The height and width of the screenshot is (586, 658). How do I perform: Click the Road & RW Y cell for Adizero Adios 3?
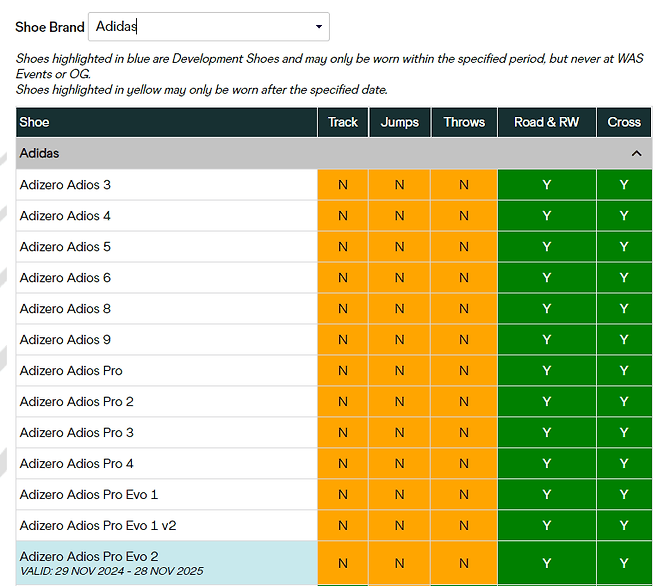[546, 185]
